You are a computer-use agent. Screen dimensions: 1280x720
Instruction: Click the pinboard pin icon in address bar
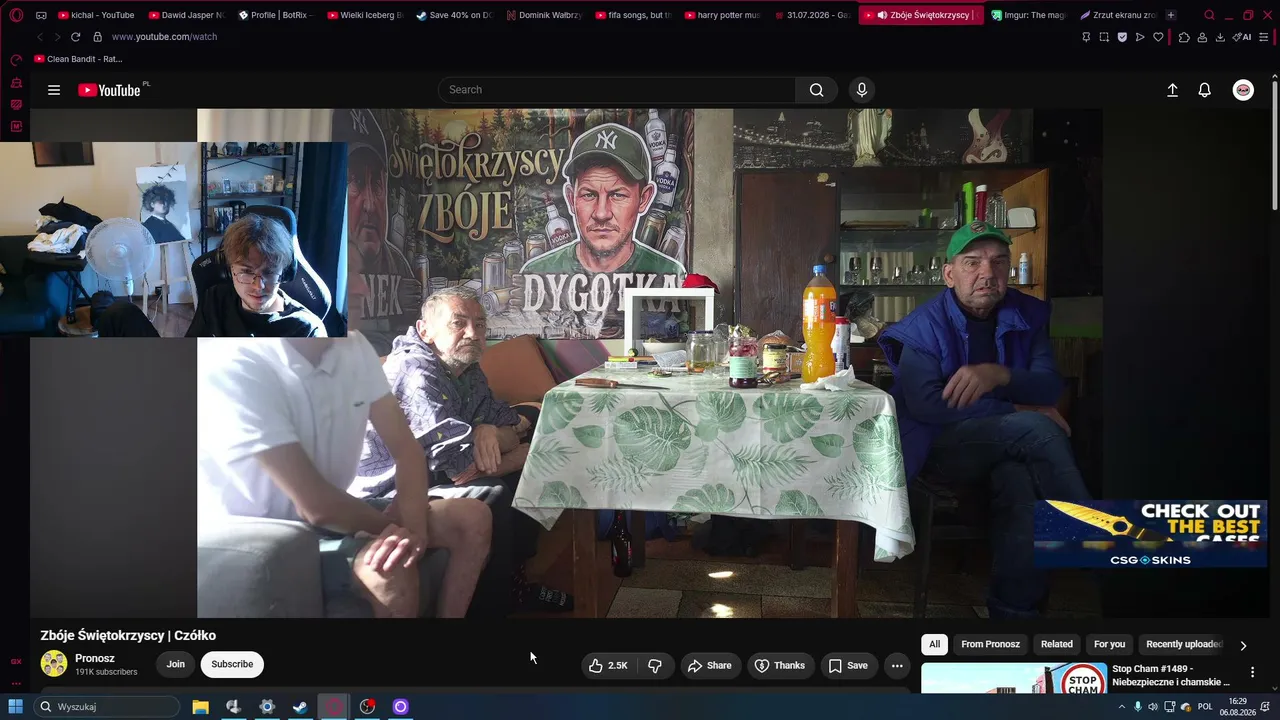pyautogui.click(x=1086, y=37)
